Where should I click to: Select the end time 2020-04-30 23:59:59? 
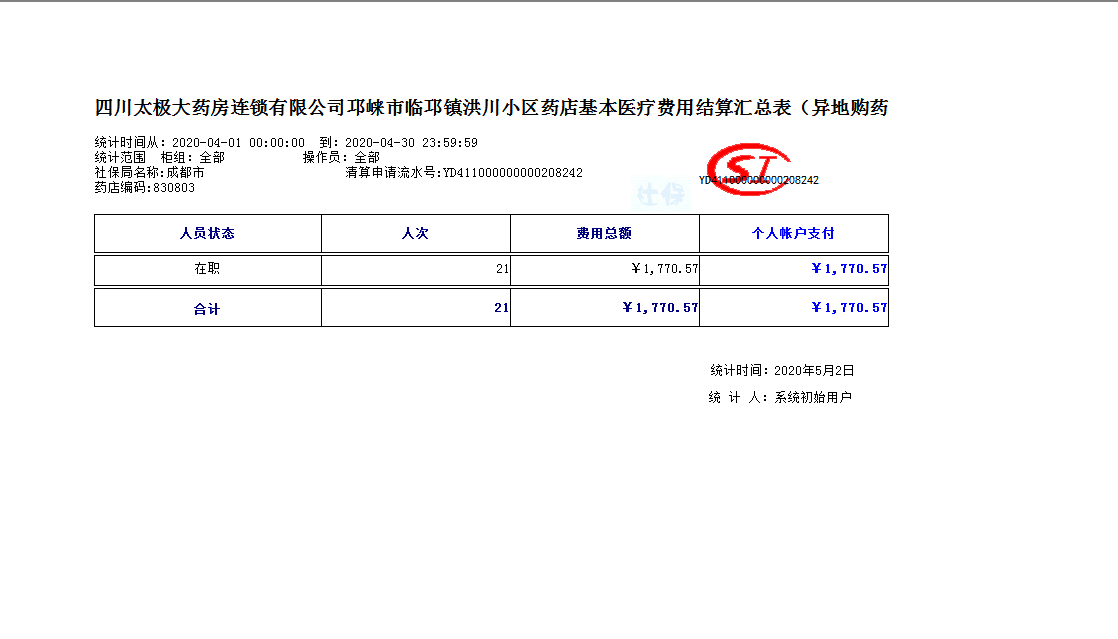click(x=411, y=143)
